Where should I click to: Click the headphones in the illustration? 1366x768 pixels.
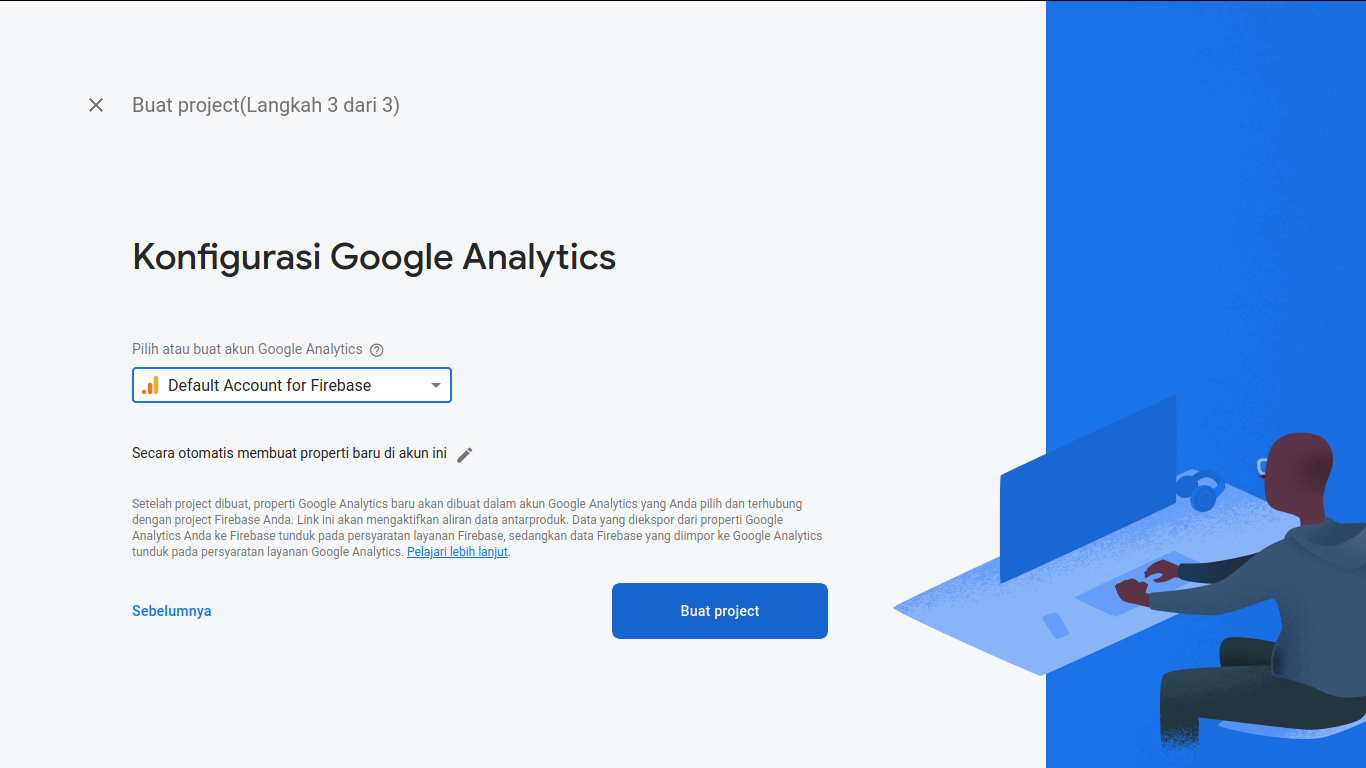[x=1200, y=490]
